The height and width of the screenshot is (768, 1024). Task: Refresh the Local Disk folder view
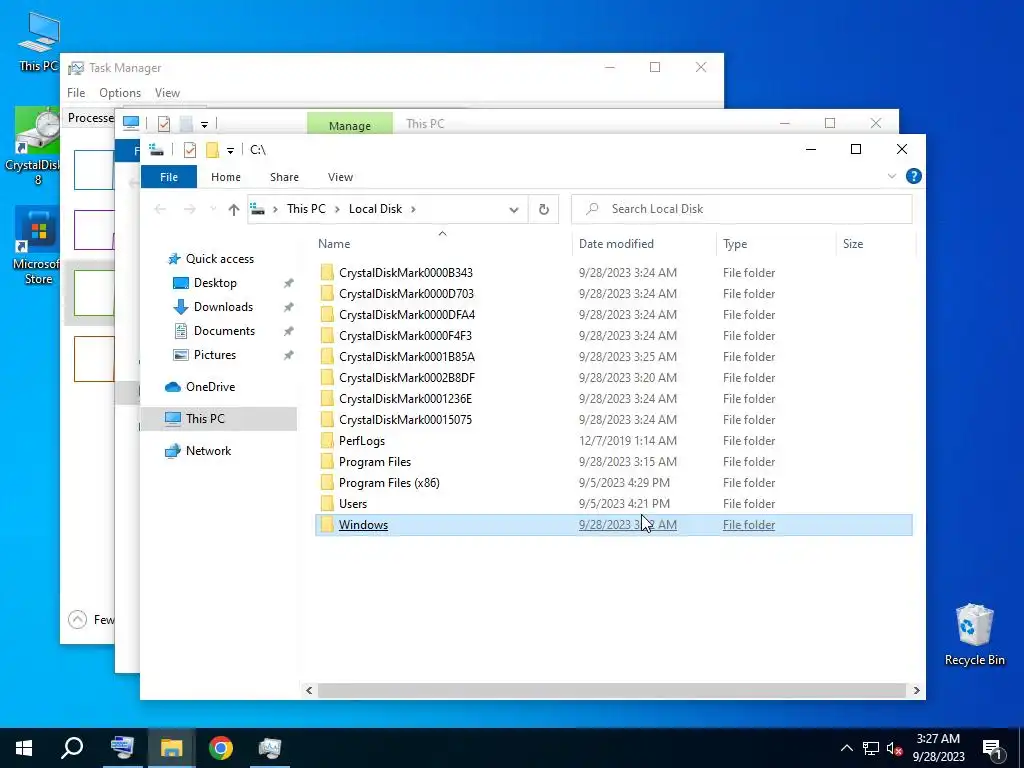click(543, 210)
